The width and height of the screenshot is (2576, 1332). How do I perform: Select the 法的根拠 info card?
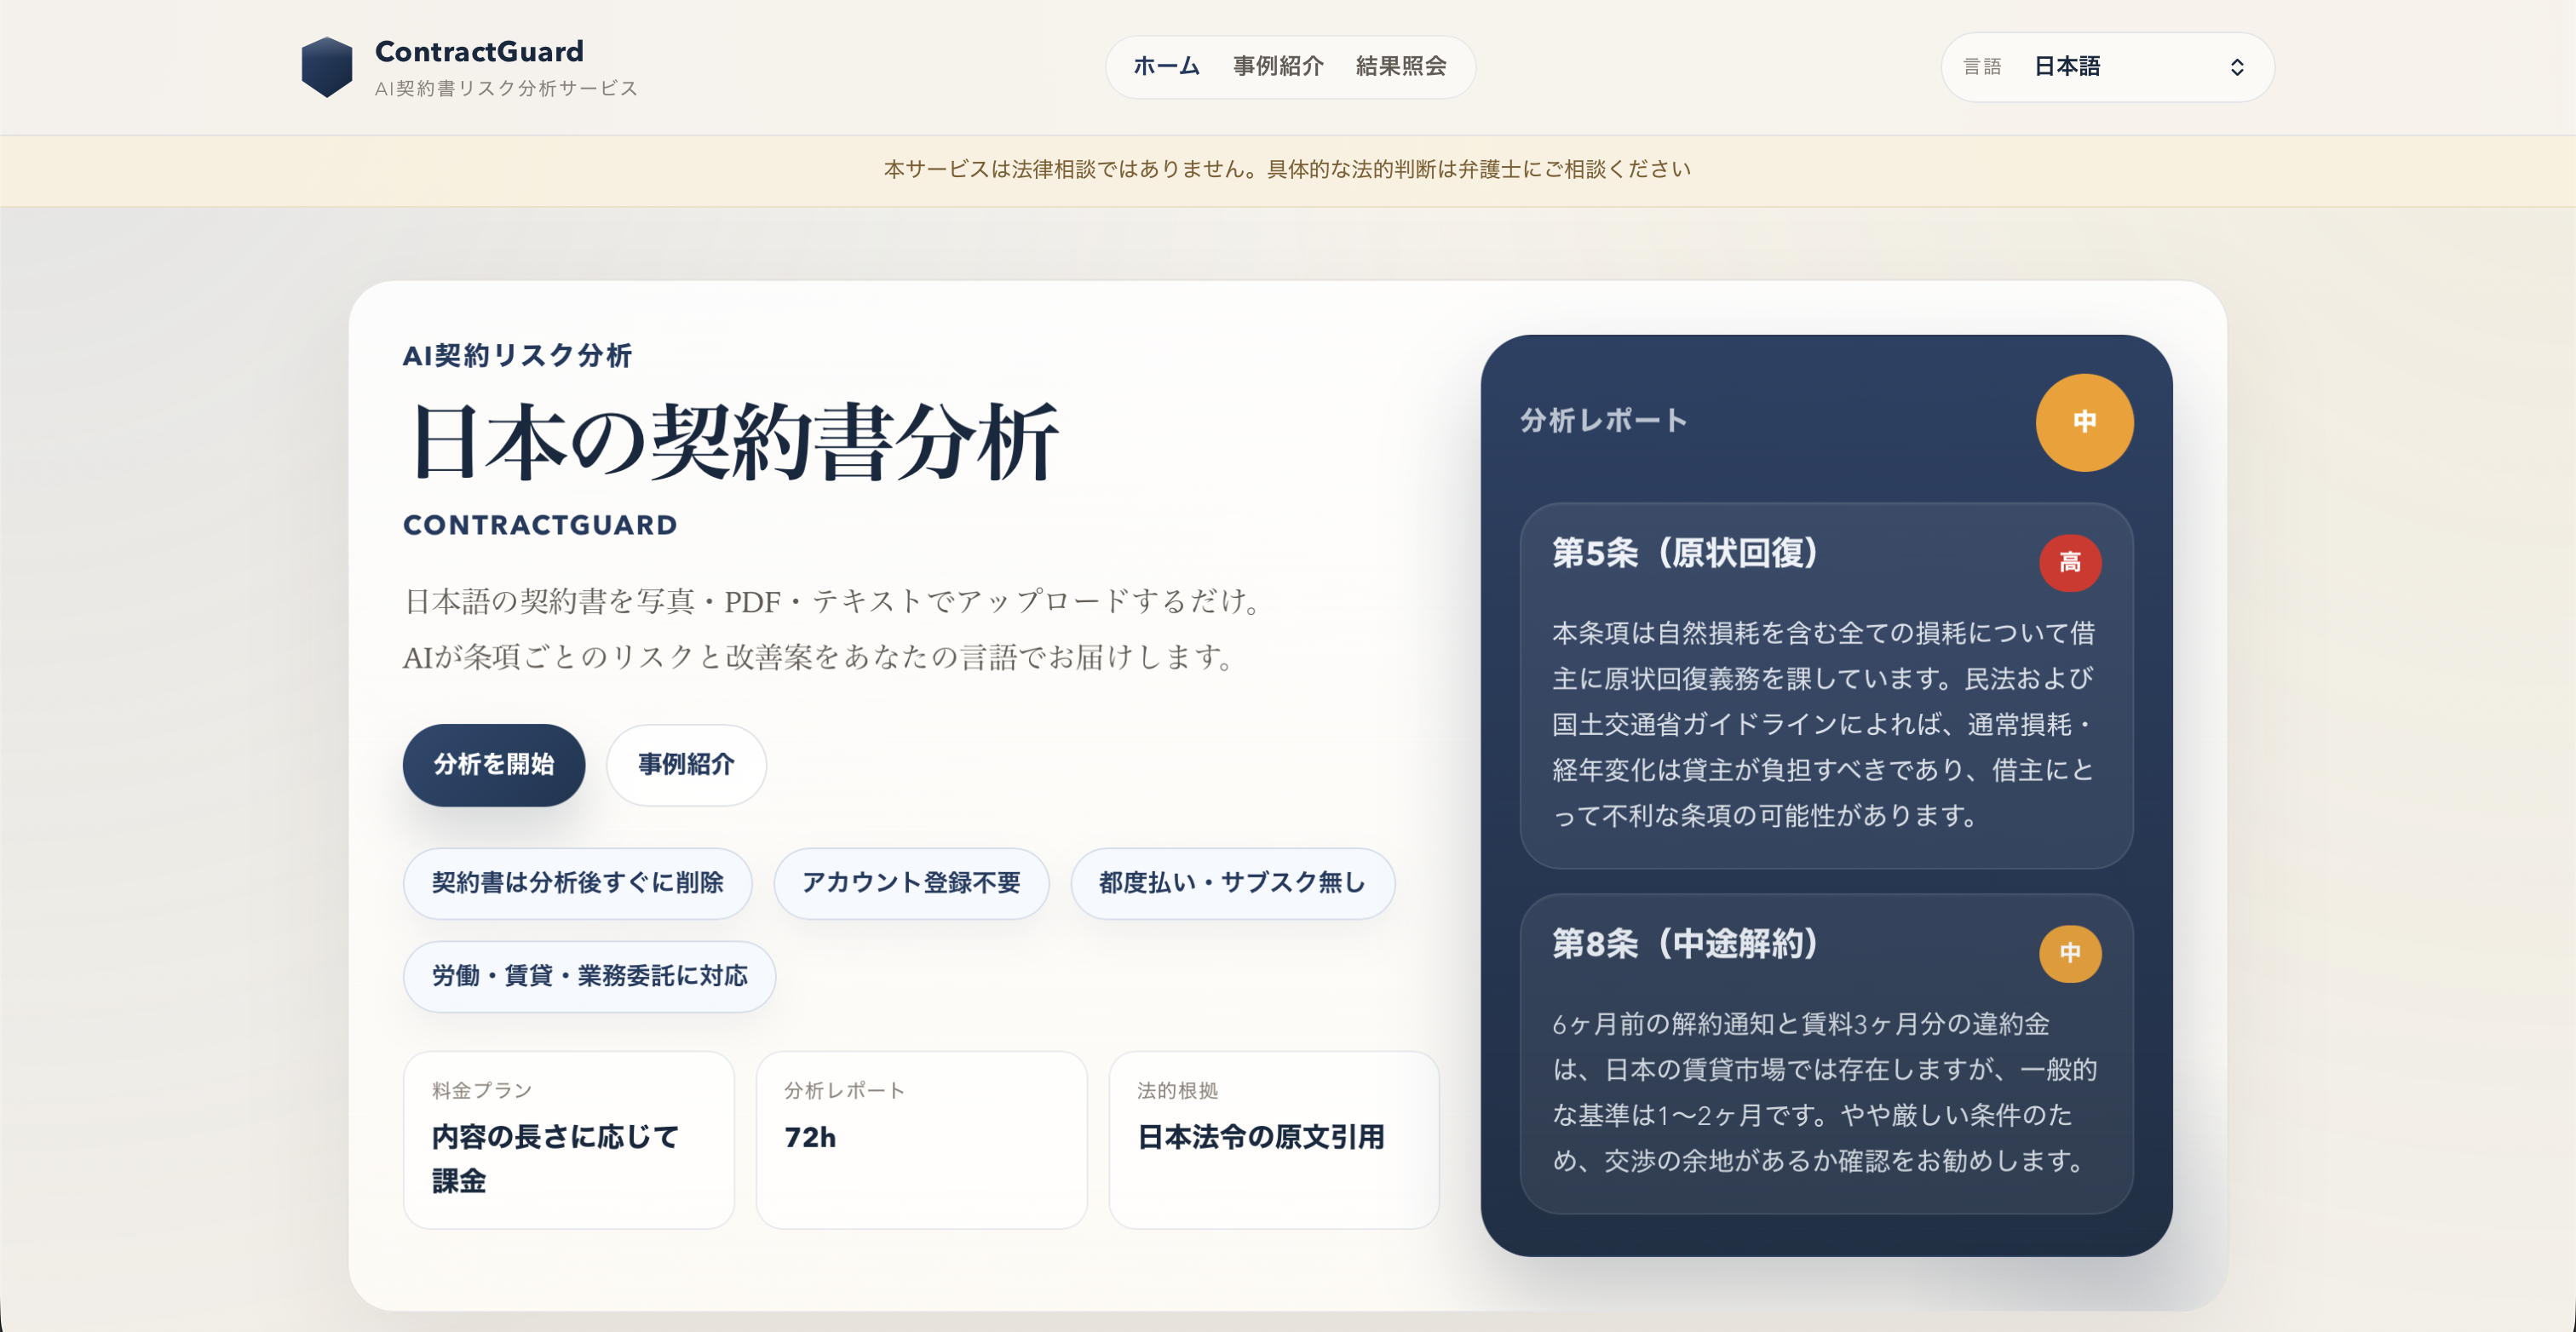coord(1273,1139)
